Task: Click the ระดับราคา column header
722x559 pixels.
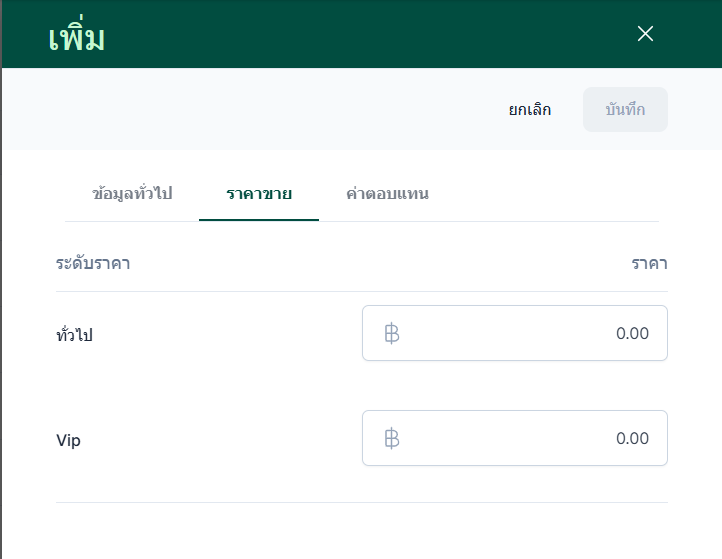Action: click(93, 264)
